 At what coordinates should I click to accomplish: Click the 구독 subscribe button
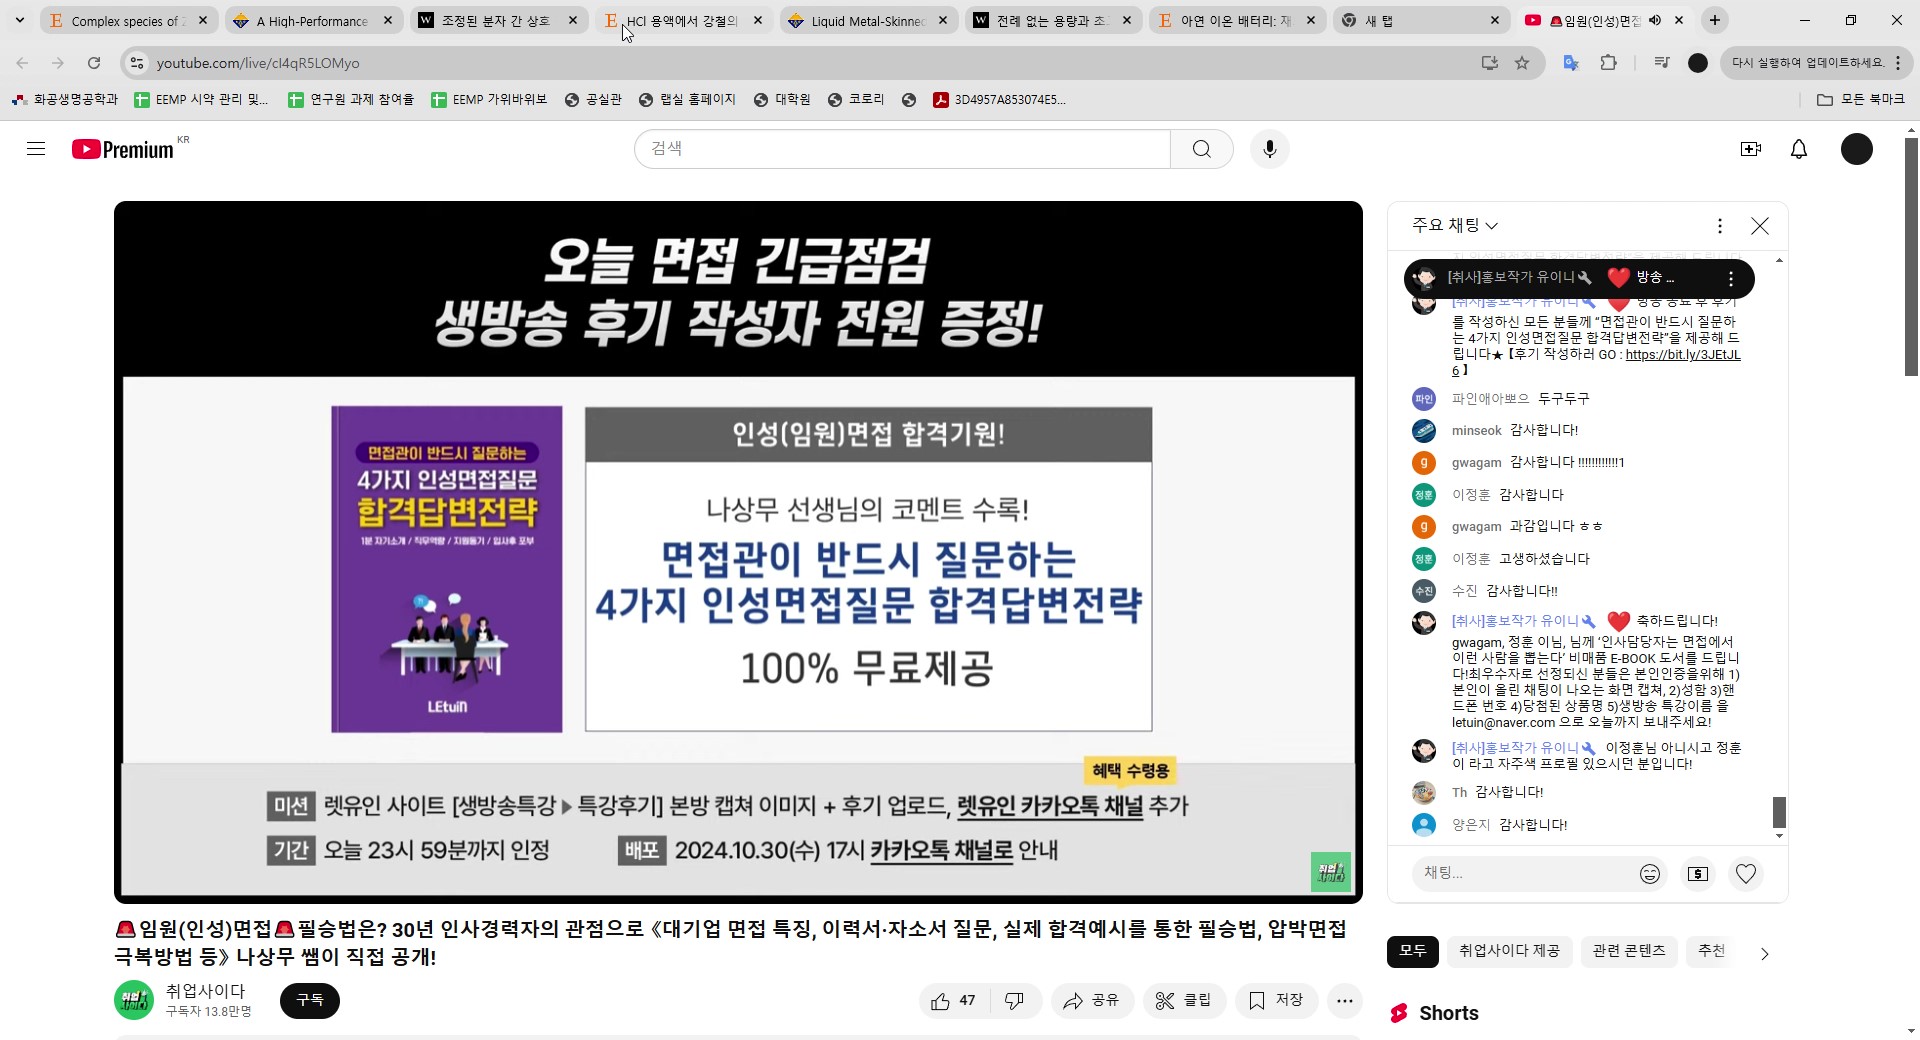pyautogui.click(x=309, y=1000)
